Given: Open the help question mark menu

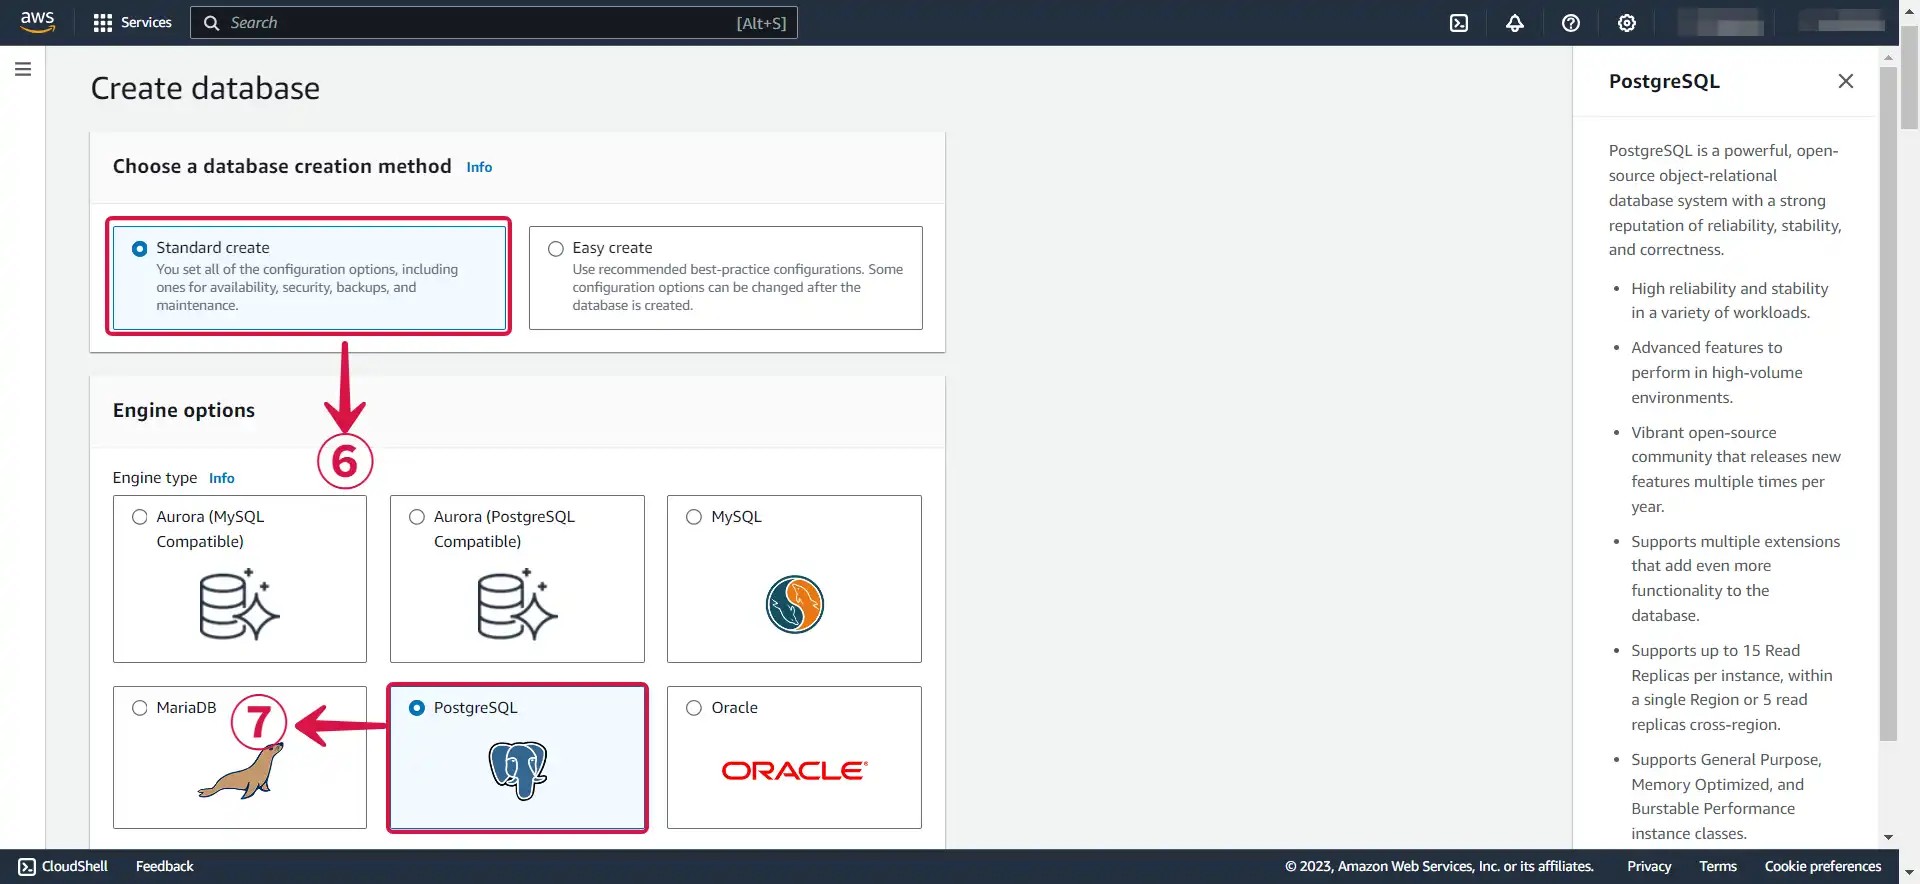Looking at the screenshot, I should (1571, 23).
